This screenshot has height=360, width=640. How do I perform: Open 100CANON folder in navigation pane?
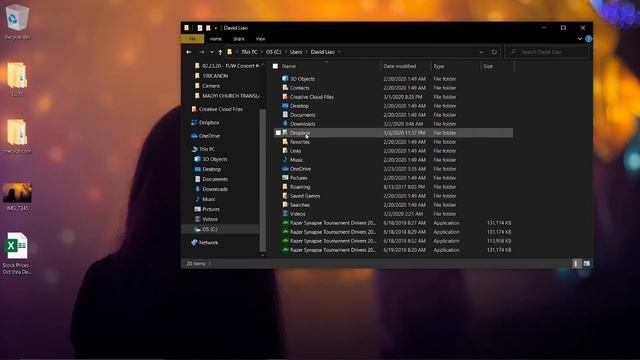pos(215,76)
